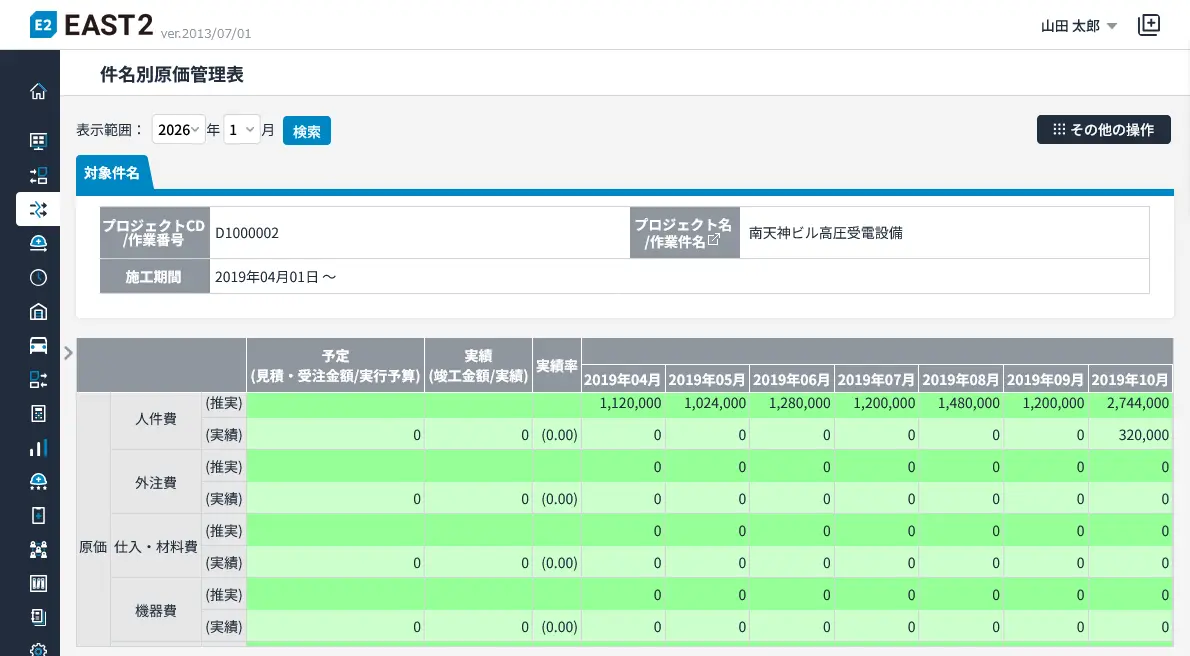Click the car icon in sidebar

38,345
